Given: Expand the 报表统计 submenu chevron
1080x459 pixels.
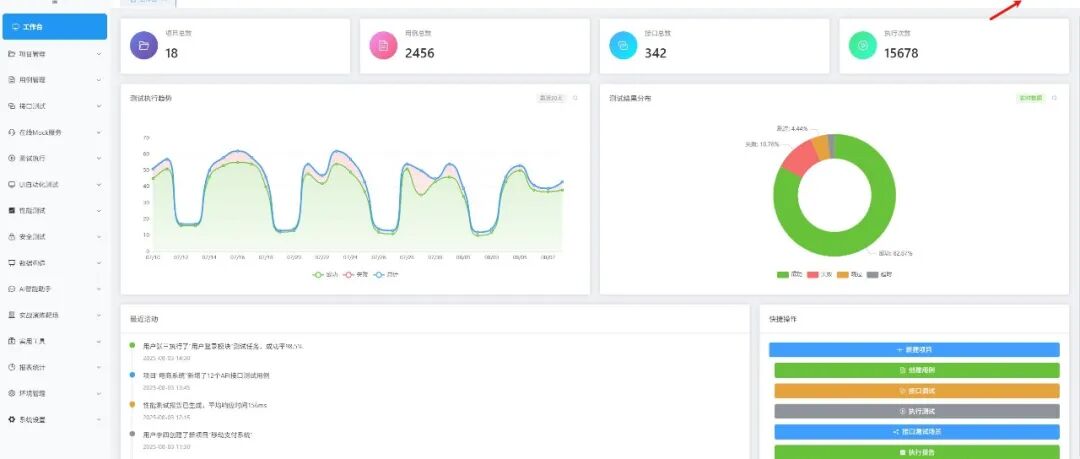Looking at the screenshot, I should tap(99, 367).
